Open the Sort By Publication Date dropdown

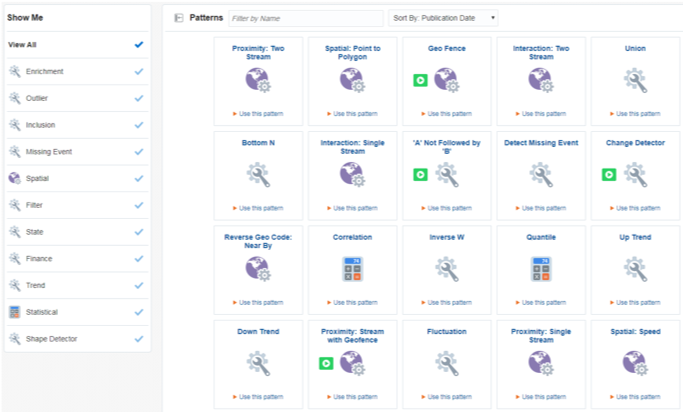pos(443,18)
